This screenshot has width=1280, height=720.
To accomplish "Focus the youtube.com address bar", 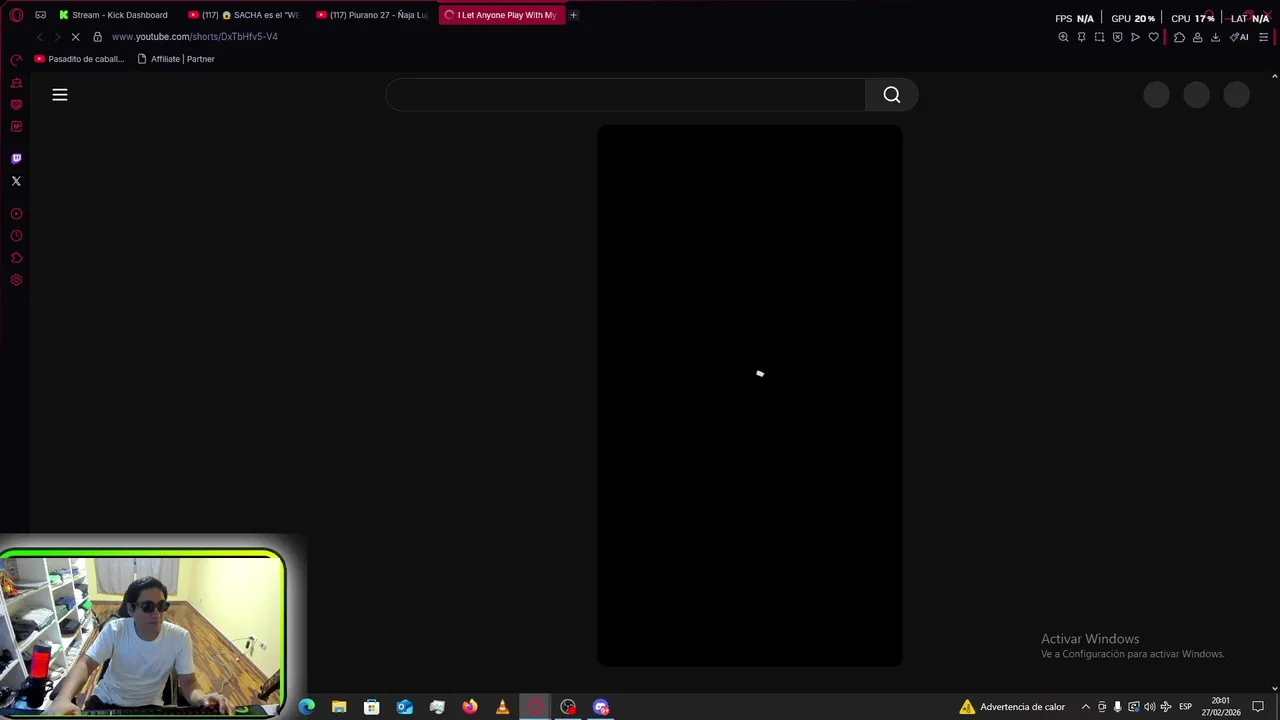I will tap(195, 37).
